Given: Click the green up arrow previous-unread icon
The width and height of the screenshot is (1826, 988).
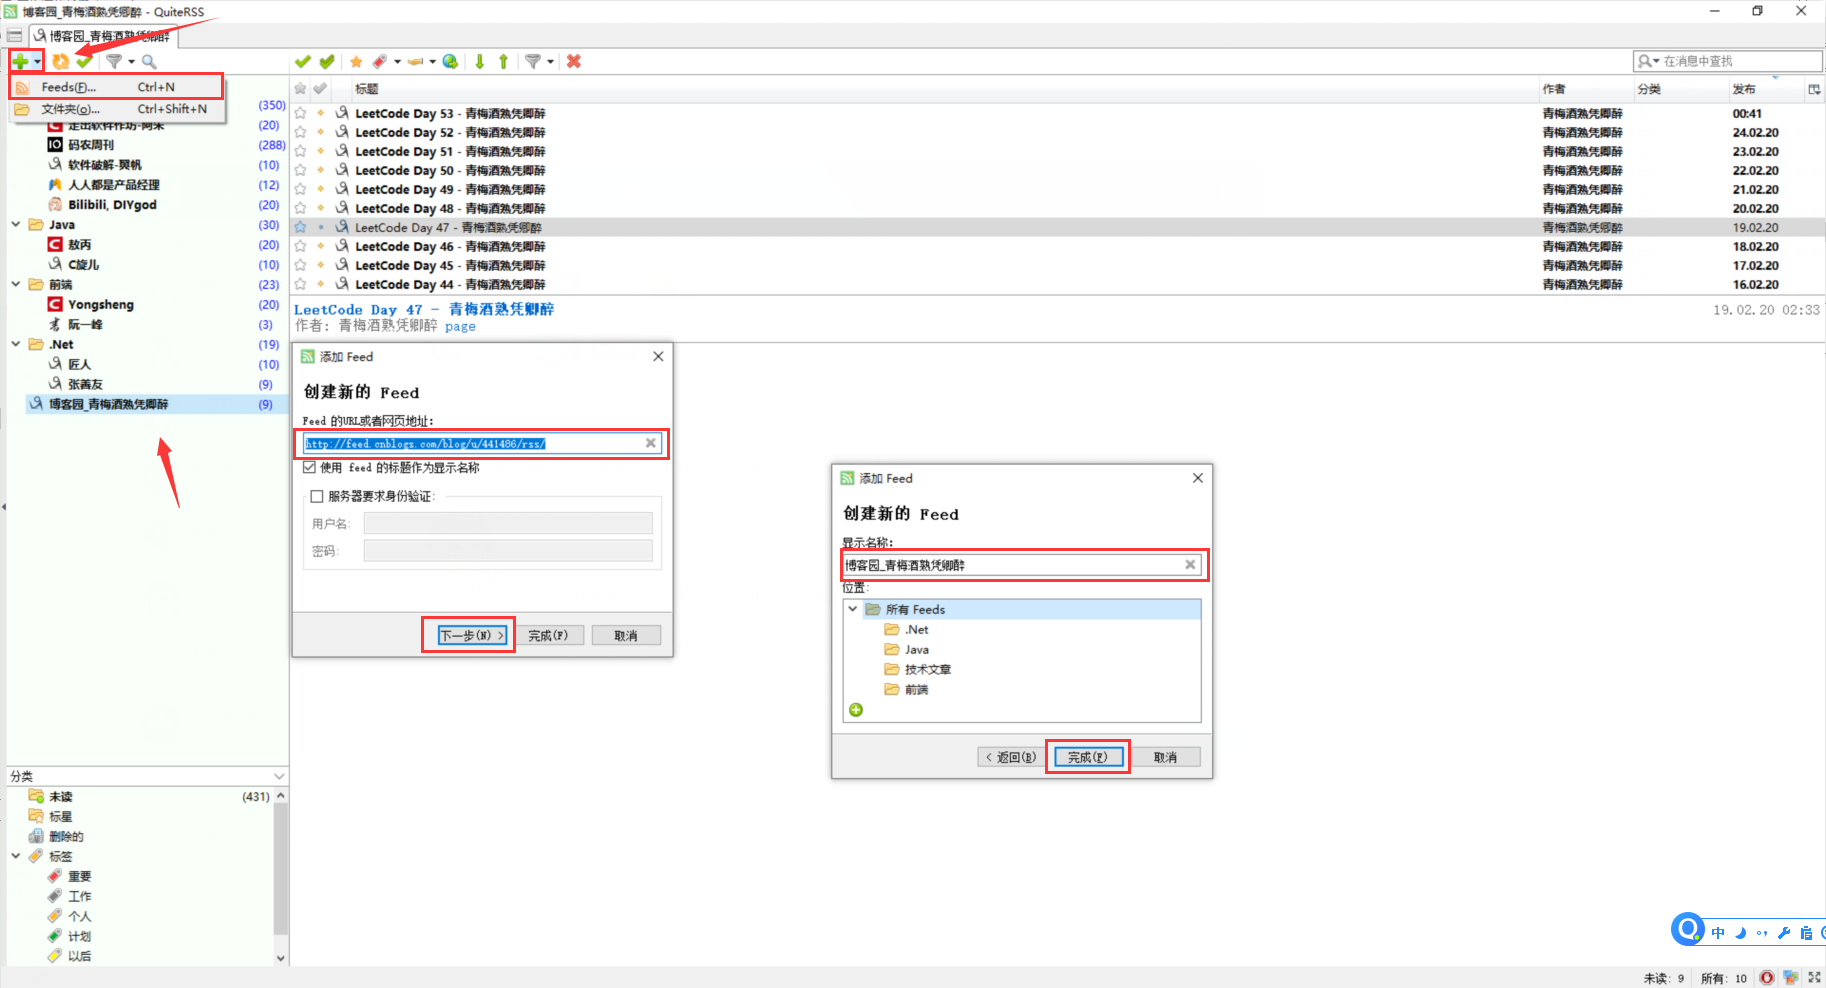Looking at the screenshot, I should click(x=503, y=61).
